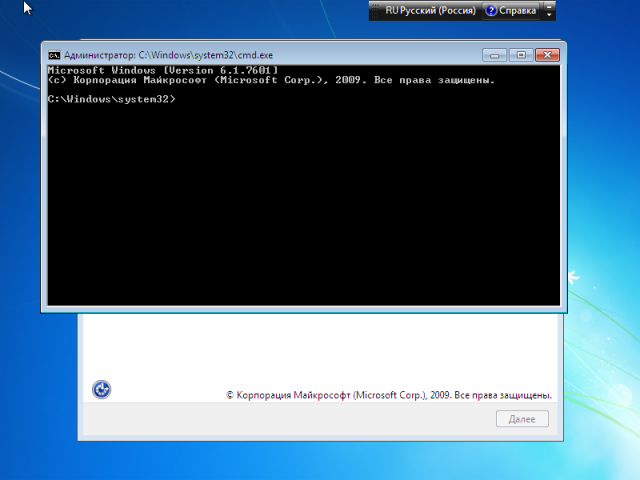Click the setup window copyright text at bottom
Viewport: 640px width, 480px height.
(389, 395)
